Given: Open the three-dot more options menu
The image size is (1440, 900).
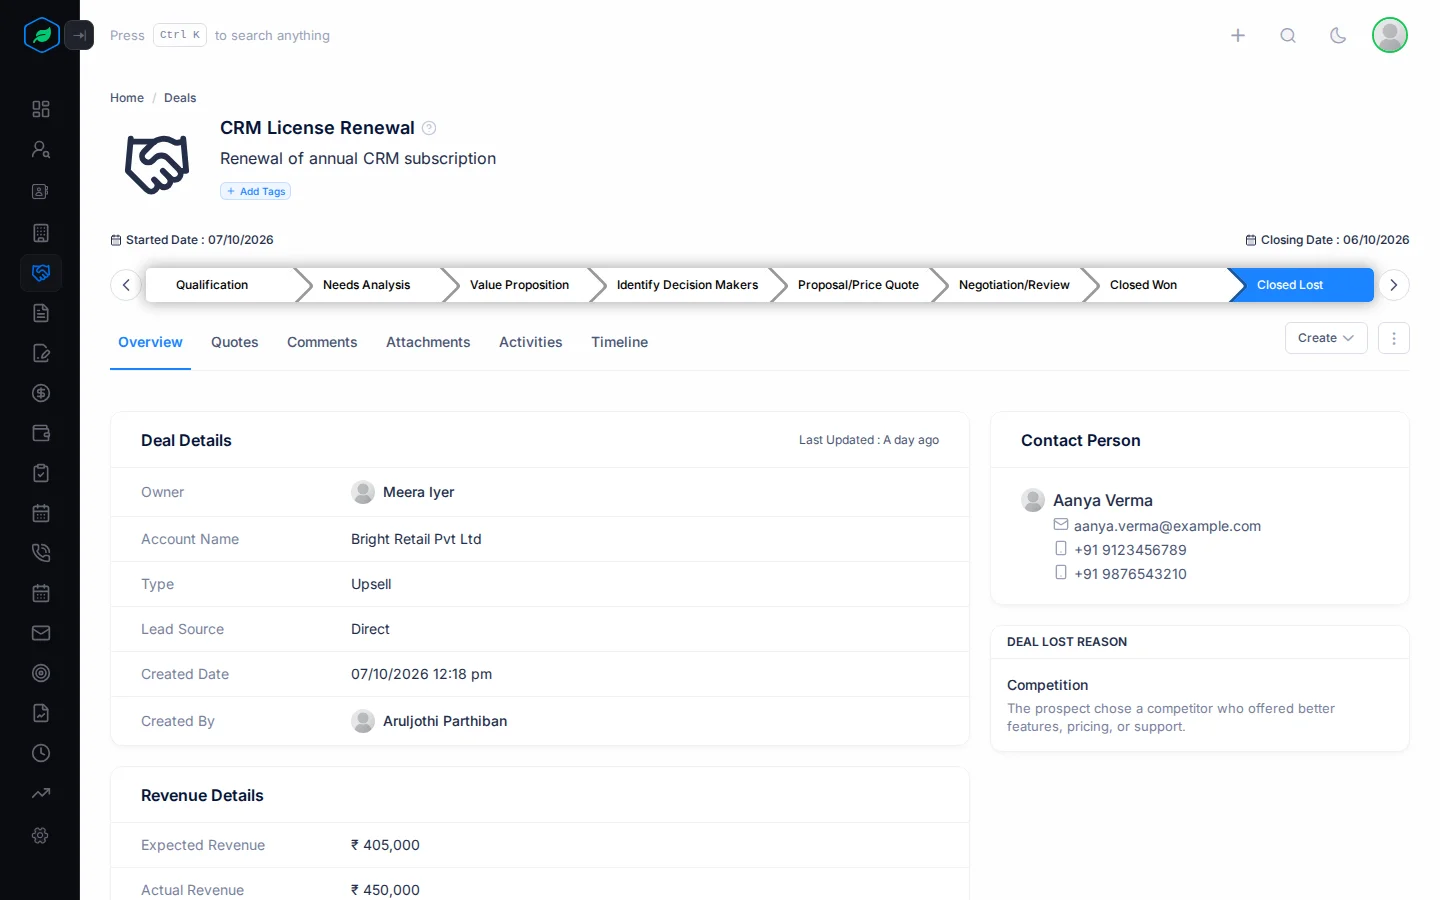Looking at the screenshot, I should (1394, 338).
